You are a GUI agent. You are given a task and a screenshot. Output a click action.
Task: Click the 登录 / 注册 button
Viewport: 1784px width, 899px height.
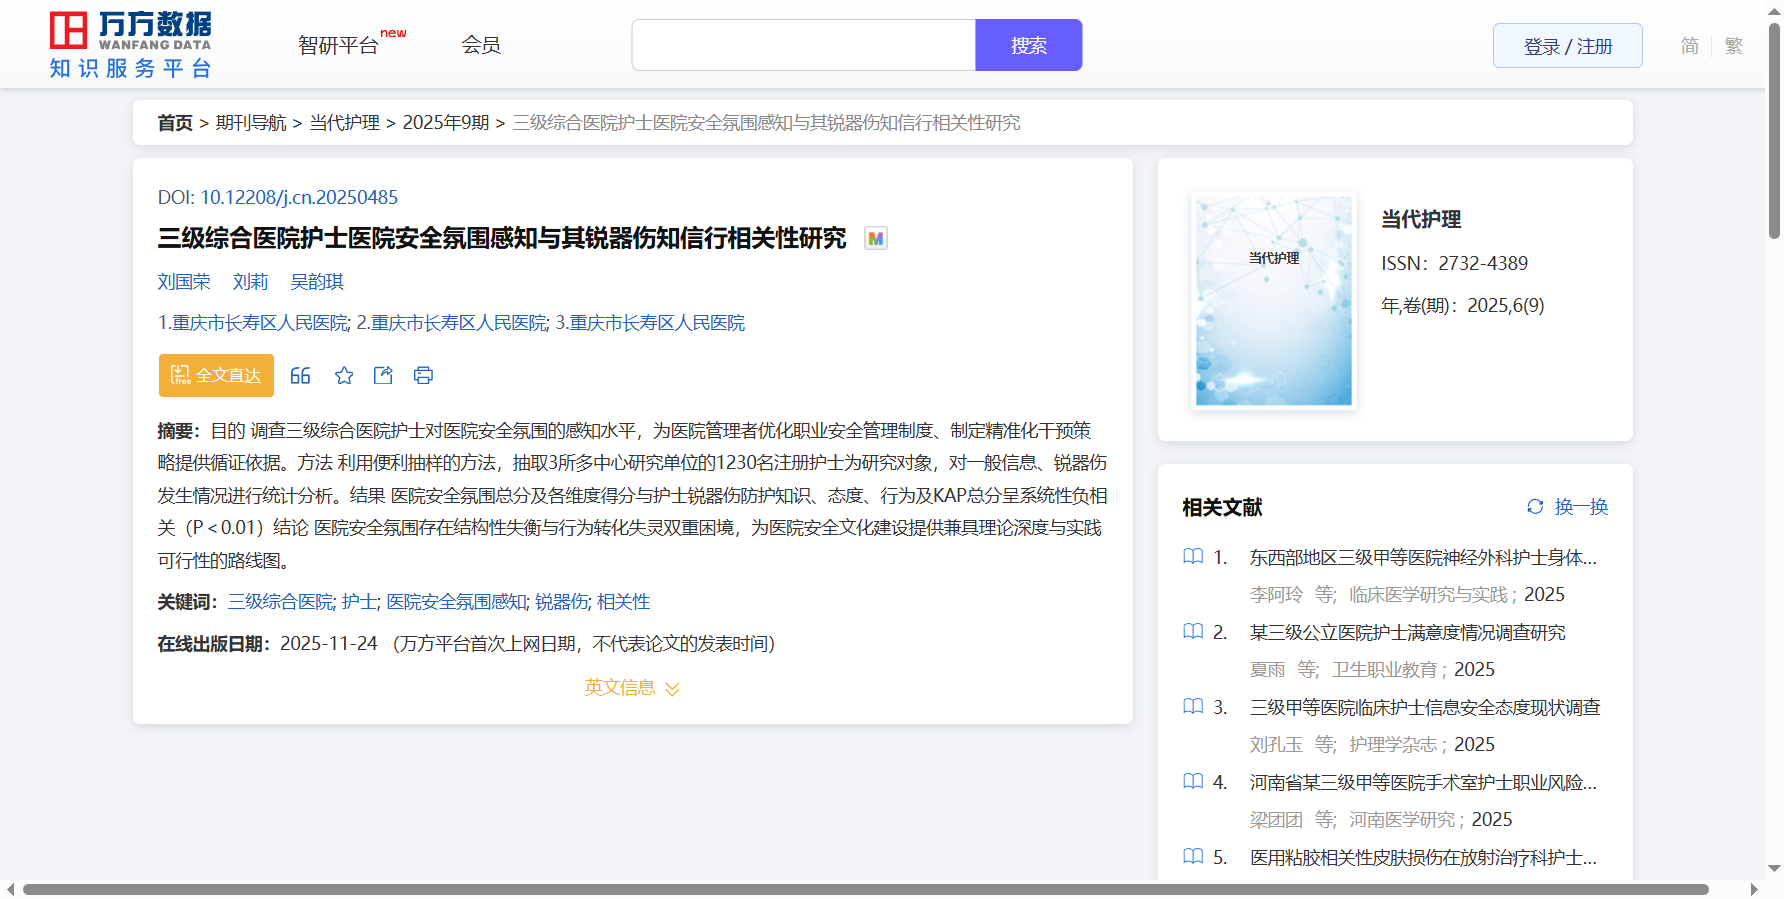click(1567, 46)
